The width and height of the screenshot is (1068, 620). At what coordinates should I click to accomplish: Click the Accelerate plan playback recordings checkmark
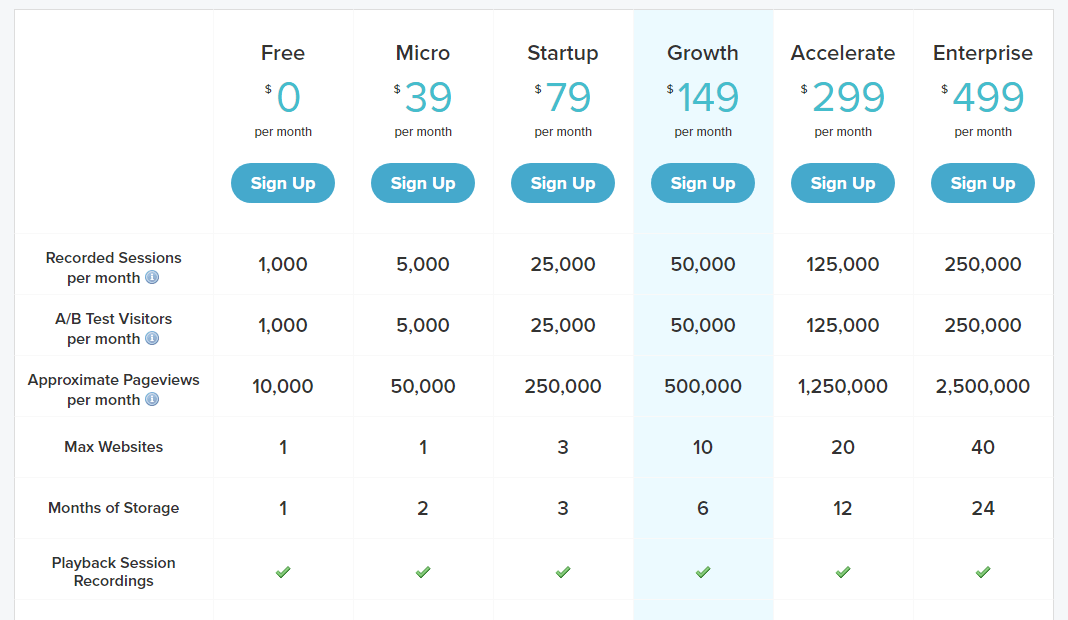843,572
